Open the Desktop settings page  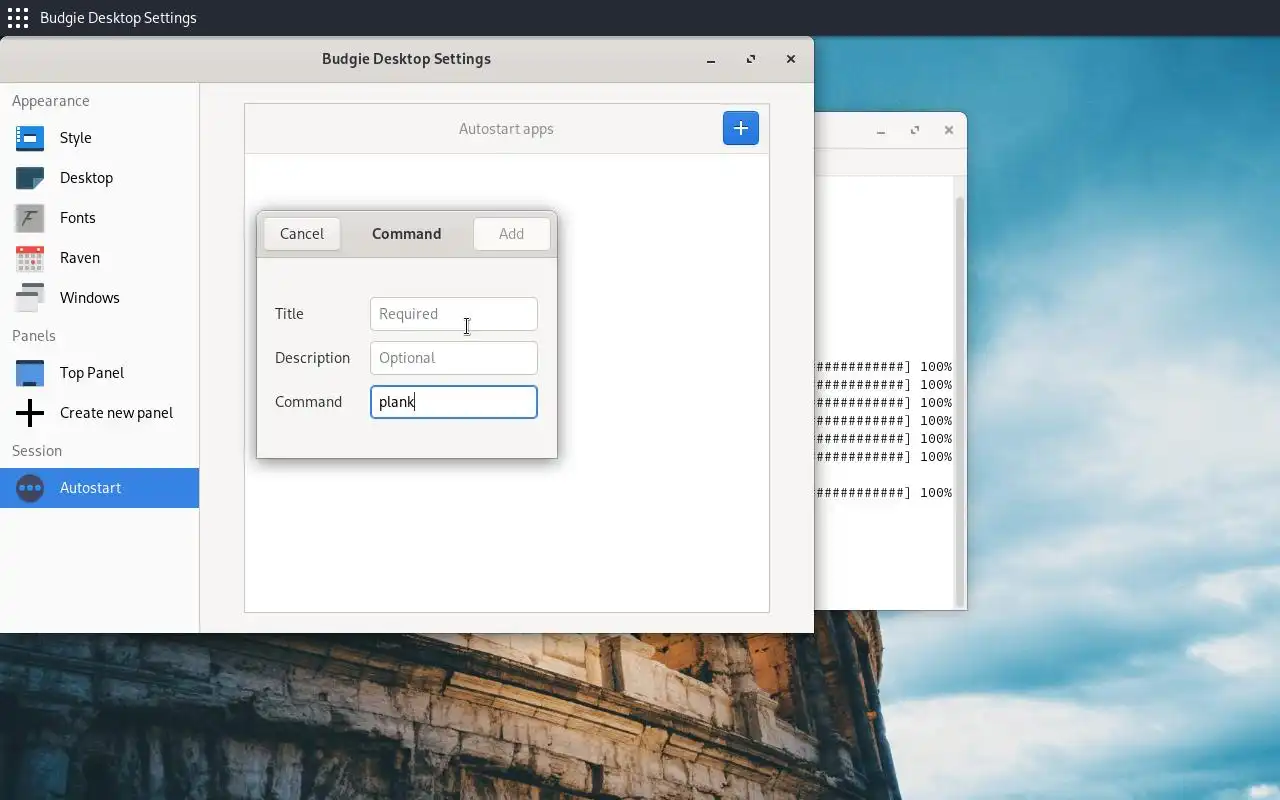[99, 178]
